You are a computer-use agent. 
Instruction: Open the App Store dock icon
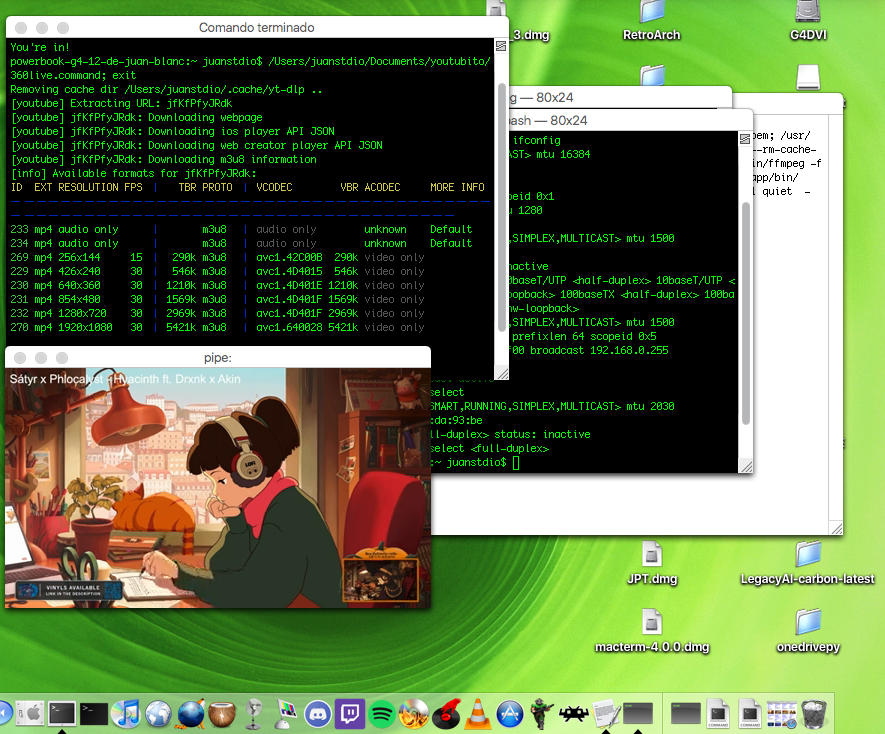click(510, 714)
